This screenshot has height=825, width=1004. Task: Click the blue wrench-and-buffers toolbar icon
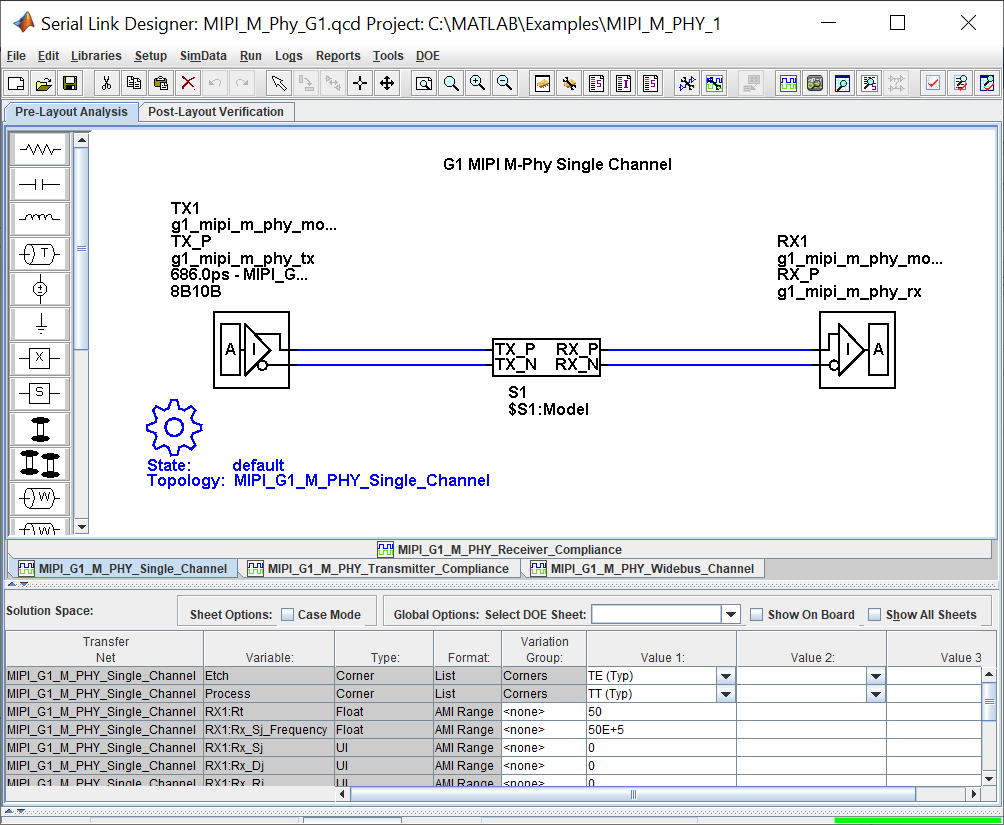pos(687,83)
